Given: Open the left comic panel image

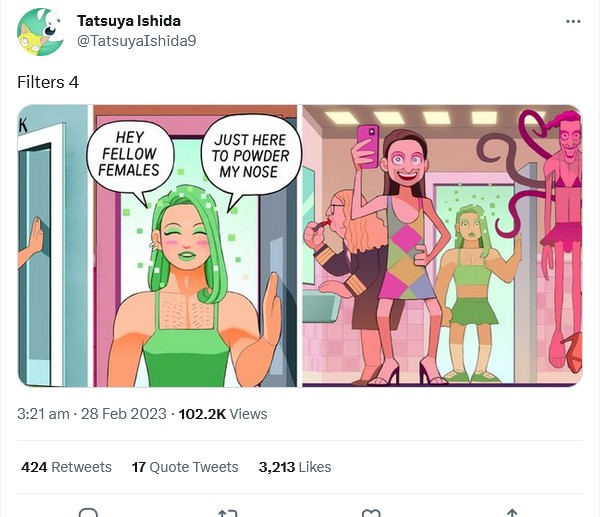Looking at the screenshot, I should point(157,246).
